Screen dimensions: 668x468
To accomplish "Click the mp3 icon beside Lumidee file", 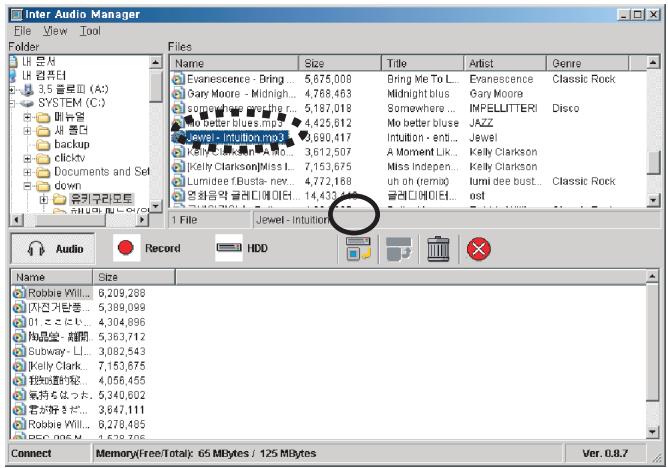I will pos(178,181).
